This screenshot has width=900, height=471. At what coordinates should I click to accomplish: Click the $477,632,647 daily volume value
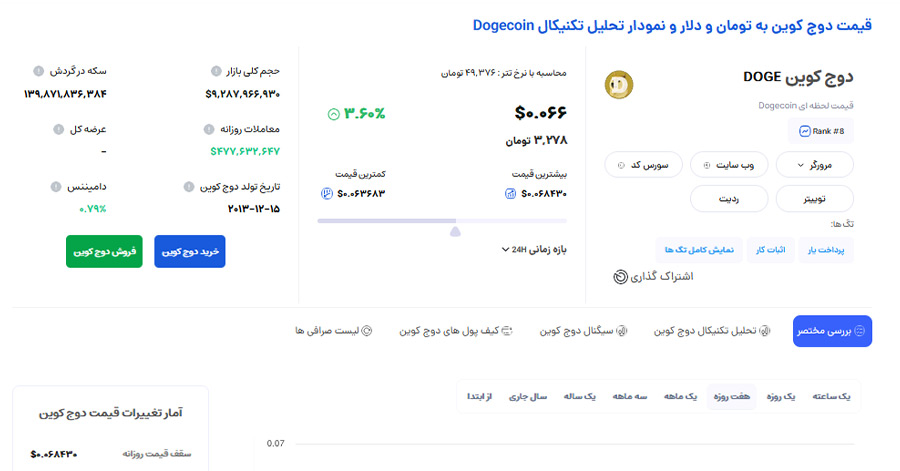(245, 151)
